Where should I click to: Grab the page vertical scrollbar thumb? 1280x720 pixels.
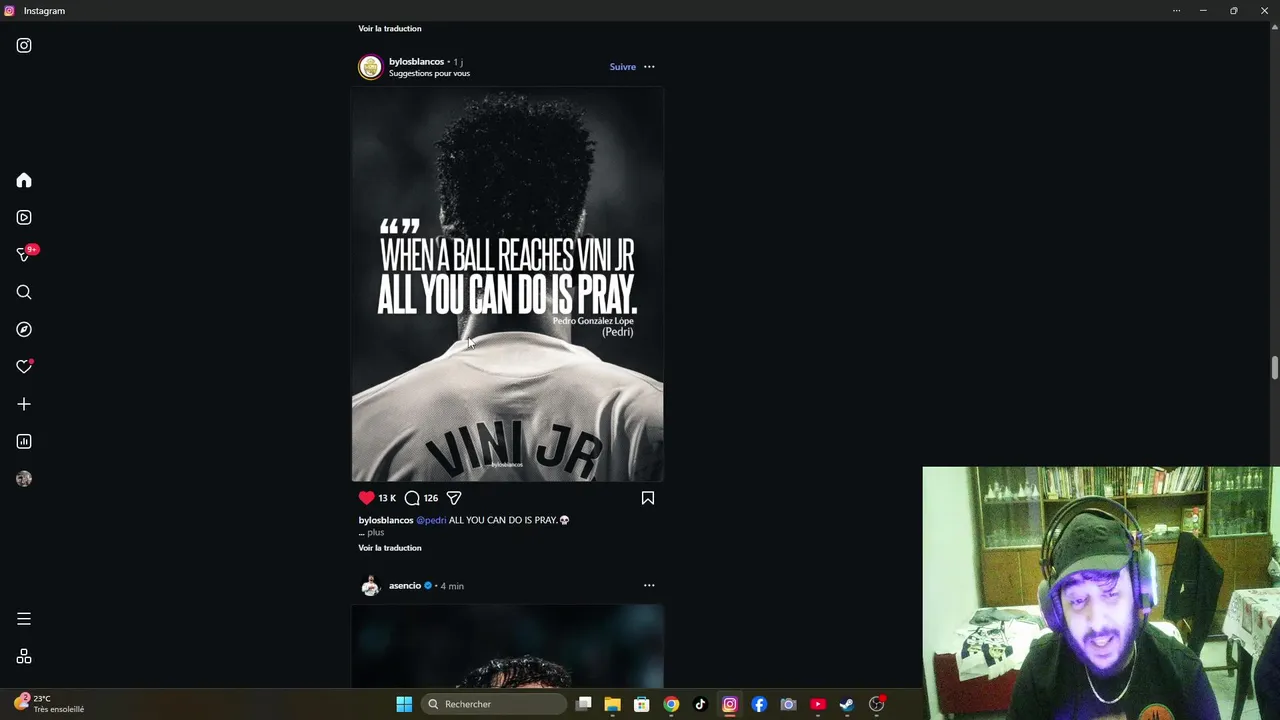coord(1274,367)
